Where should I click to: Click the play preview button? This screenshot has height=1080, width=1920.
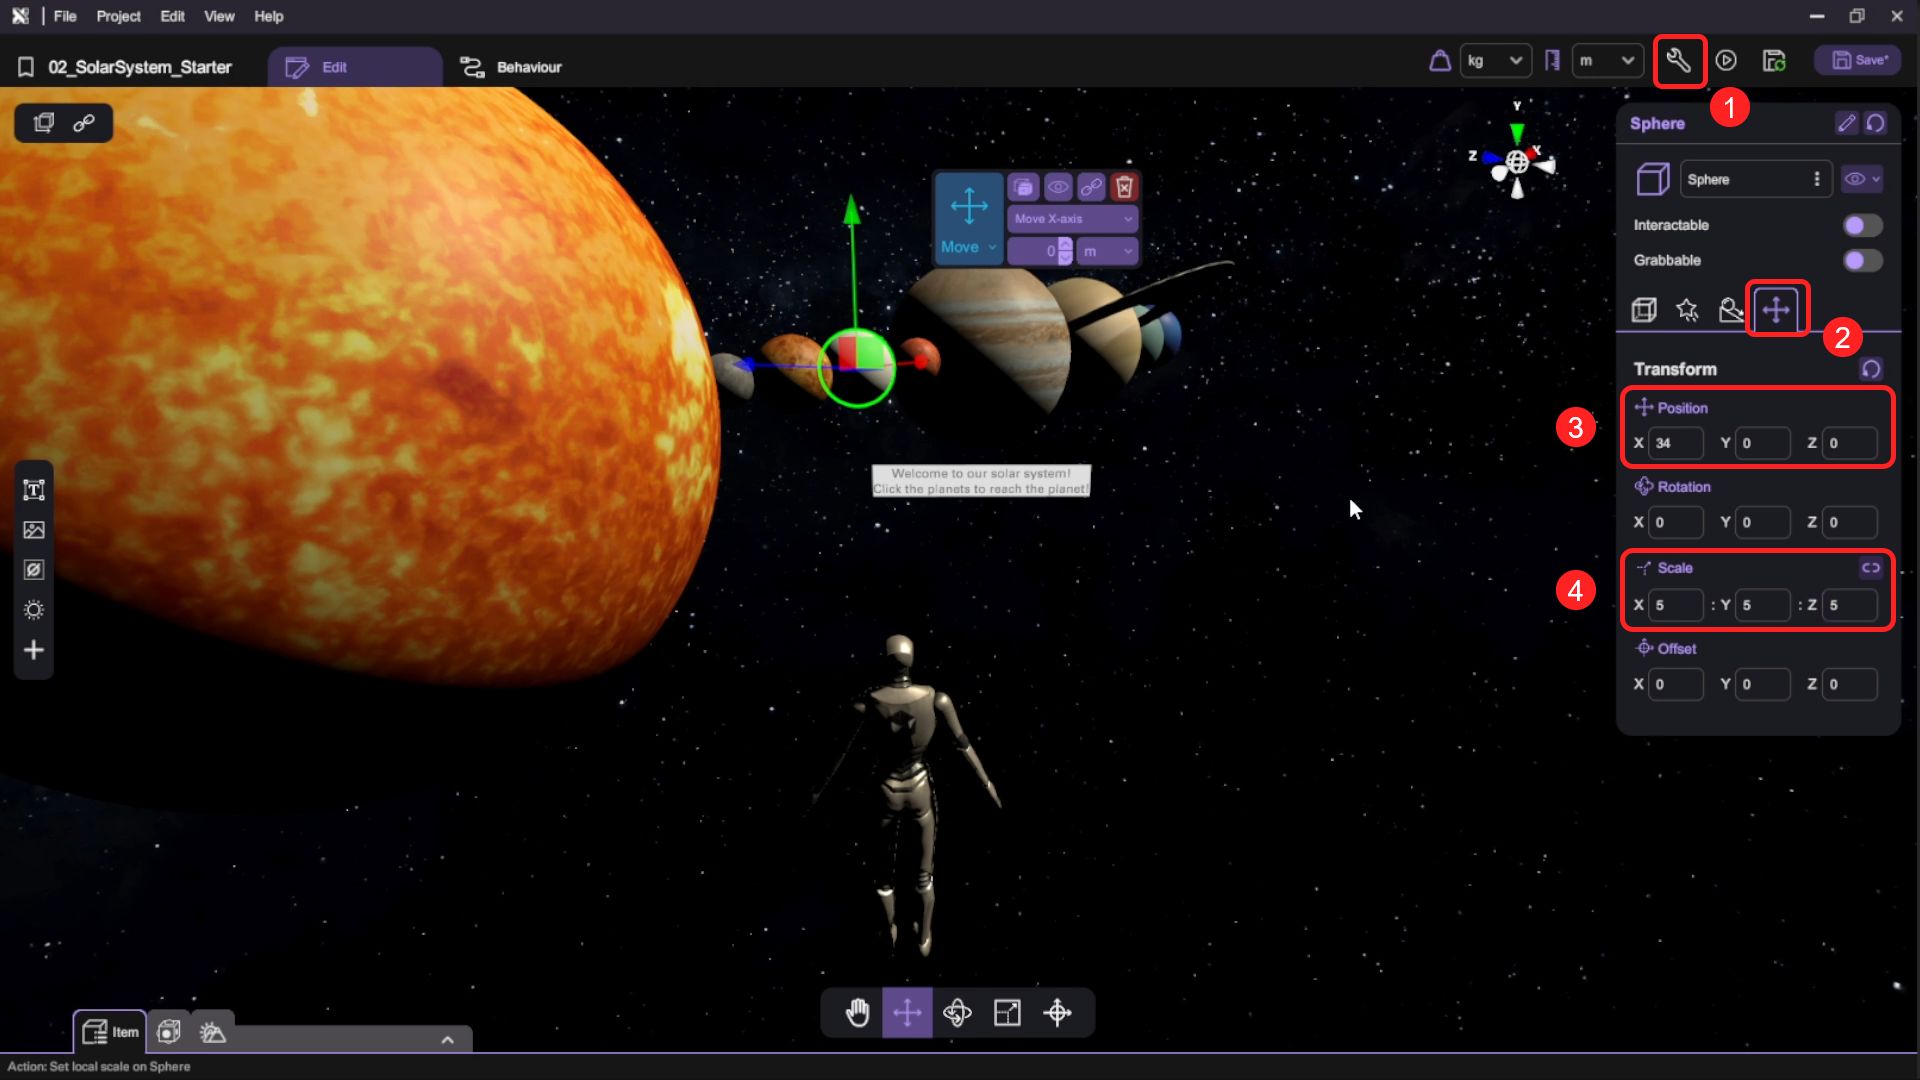click(x=1726, y=61)
